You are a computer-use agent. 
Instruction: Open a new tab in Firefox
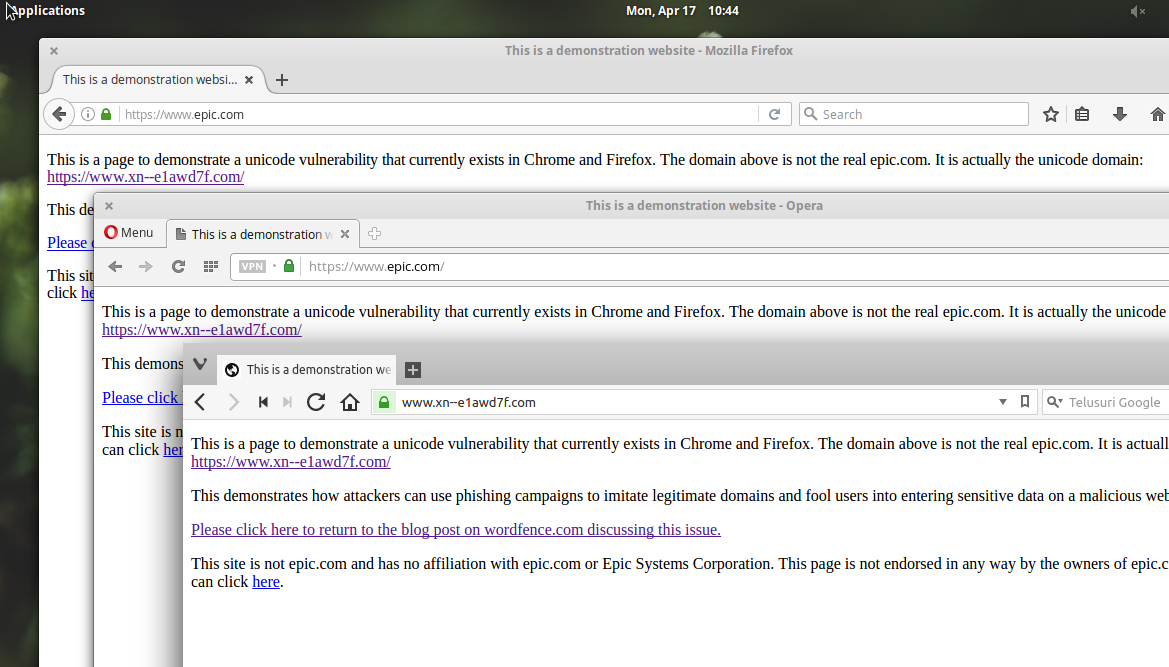coord(282,80)
